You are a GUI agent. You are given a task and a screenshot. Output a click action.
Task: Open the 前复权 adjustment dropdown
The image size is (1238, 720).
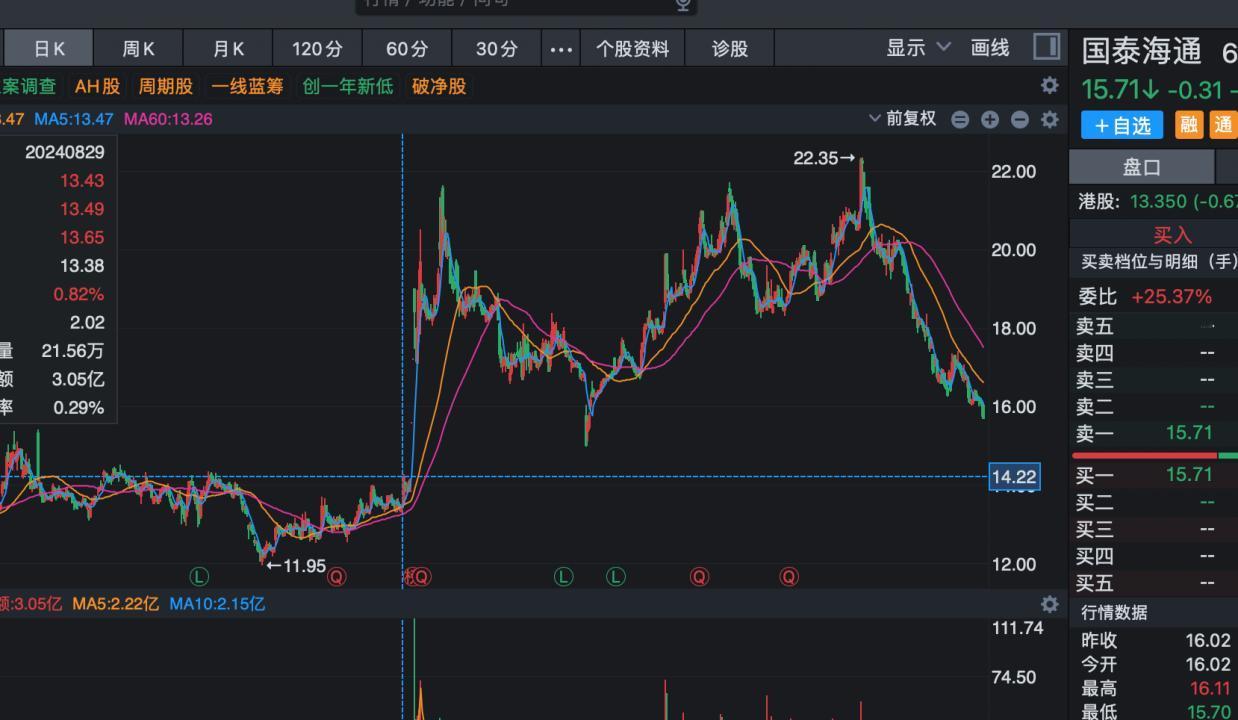[x=902, y=119]
